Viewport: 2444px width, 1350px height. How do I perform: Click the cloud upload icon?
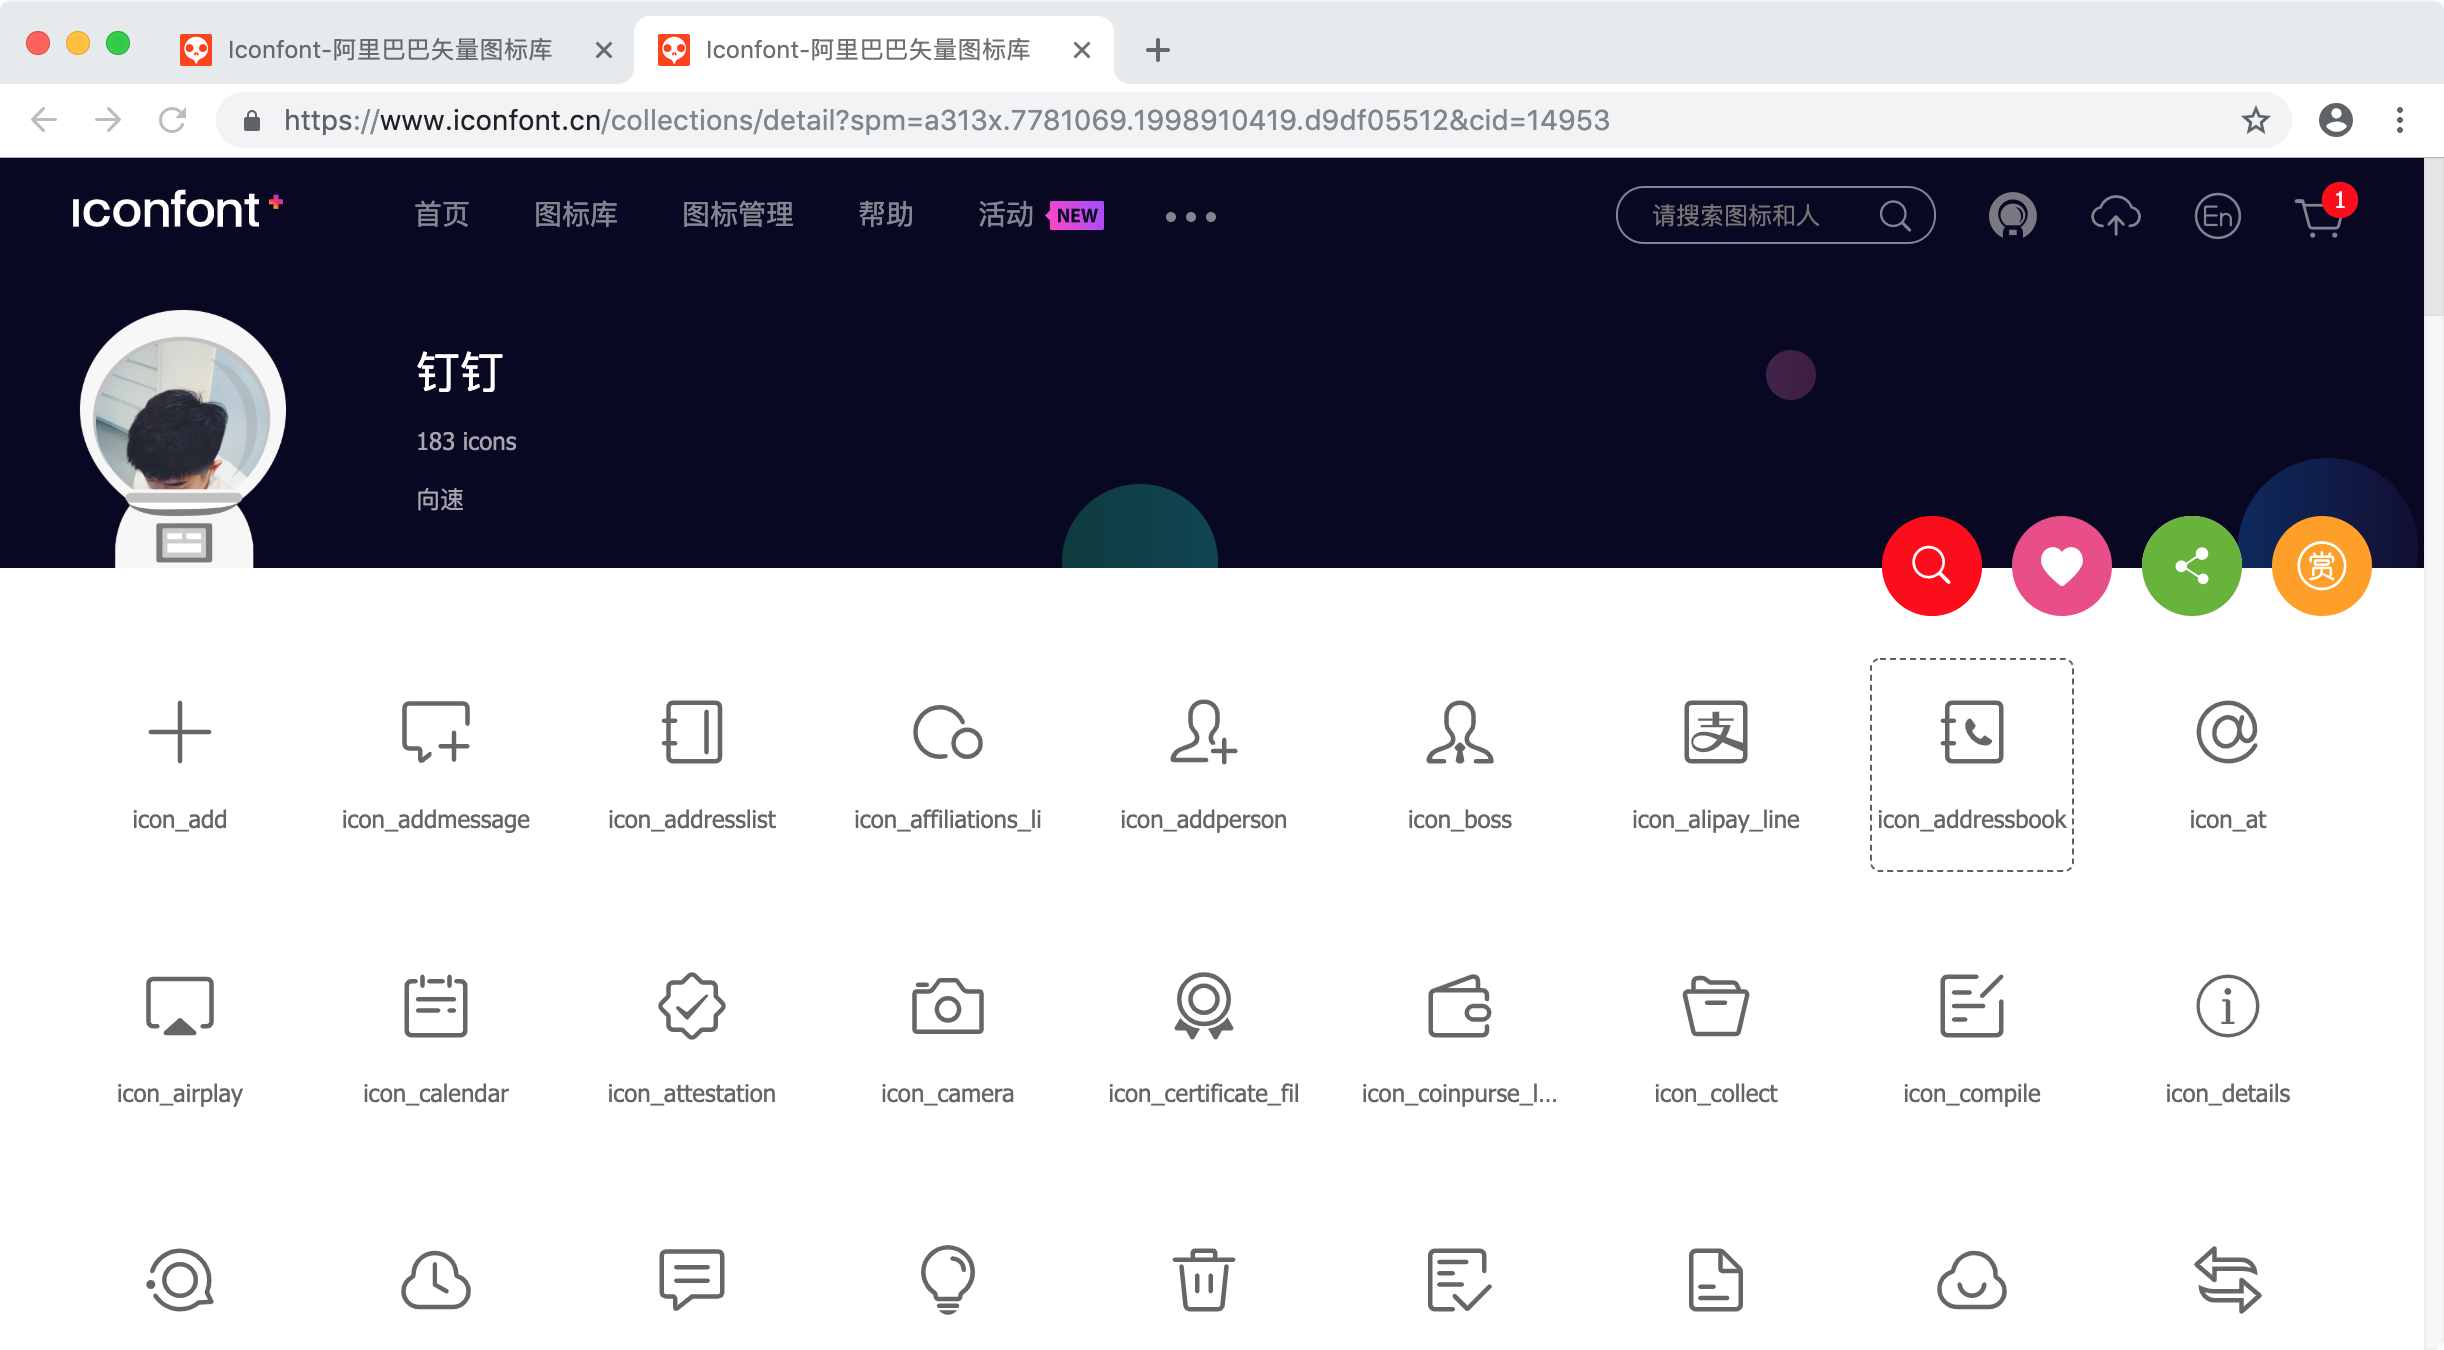pyautogui.click(x=2115, y=216)
